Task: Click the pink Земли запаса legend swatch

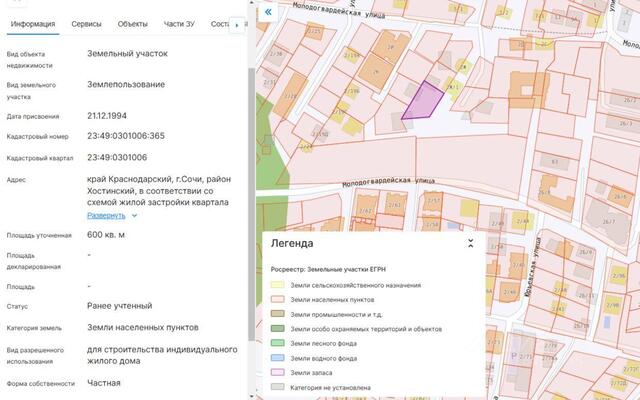Action: pyautogui.click(x=277, y=372)
